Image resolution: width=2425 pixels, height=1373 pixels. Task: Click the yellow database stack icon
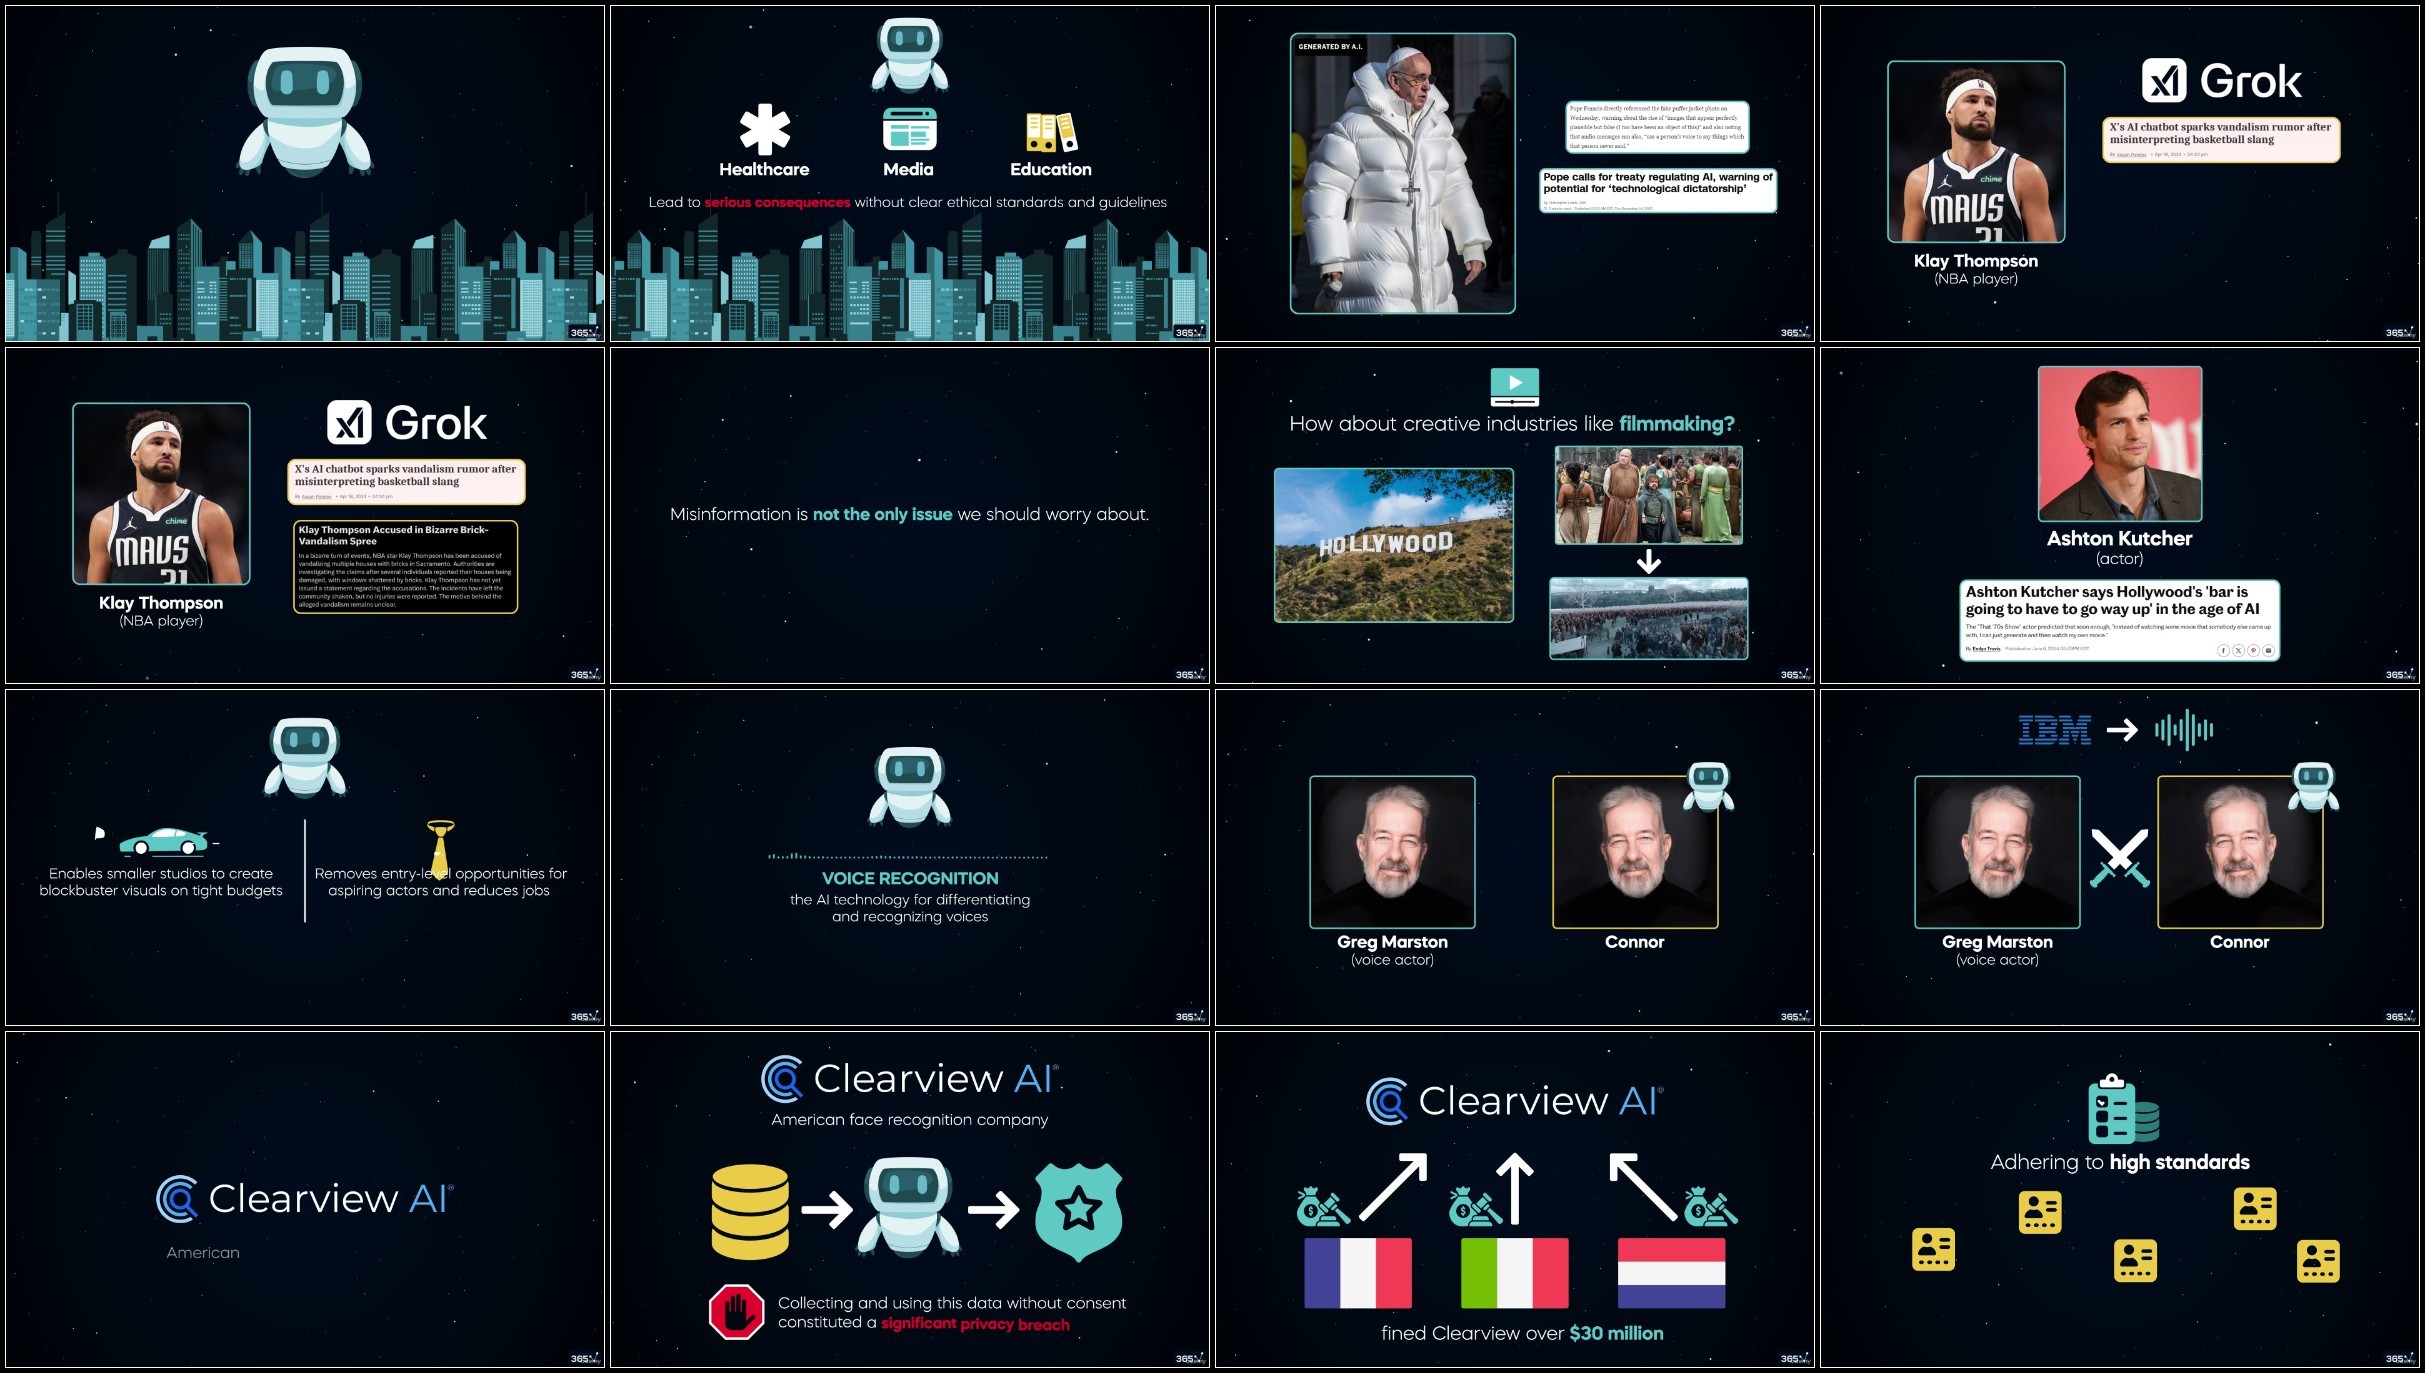pos(749,1211)
